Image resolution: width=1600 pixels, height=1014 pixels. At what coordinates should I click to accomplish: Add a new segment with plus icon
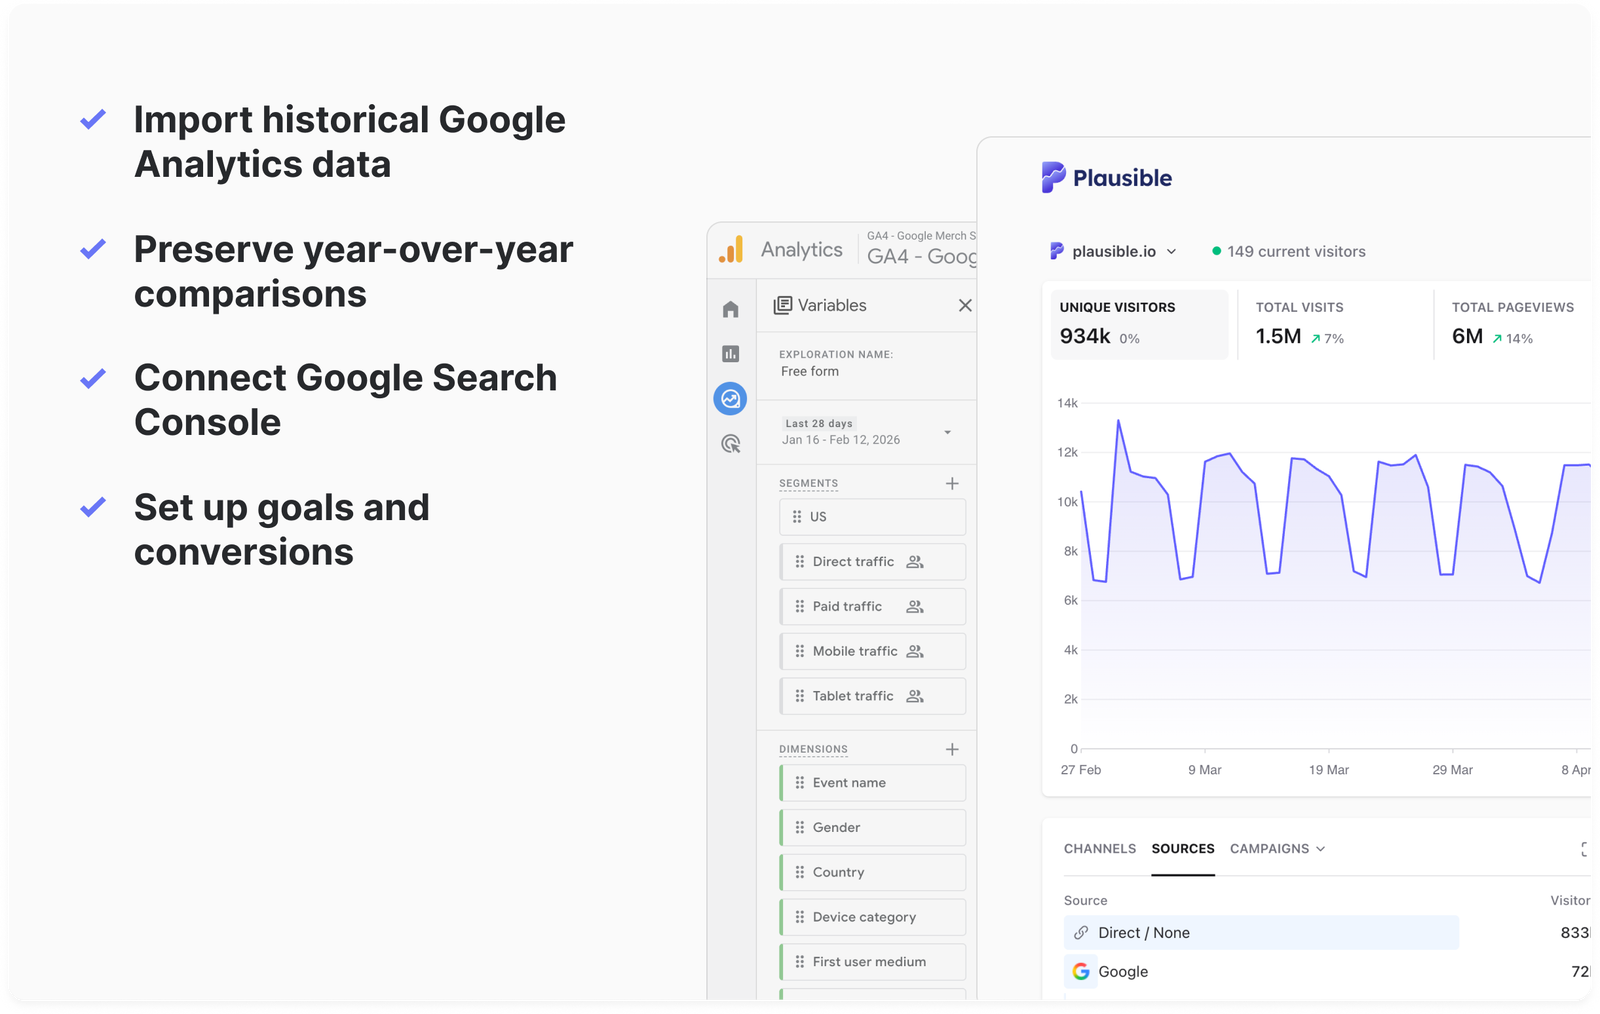pyautogui.click(x=952, y=483)
